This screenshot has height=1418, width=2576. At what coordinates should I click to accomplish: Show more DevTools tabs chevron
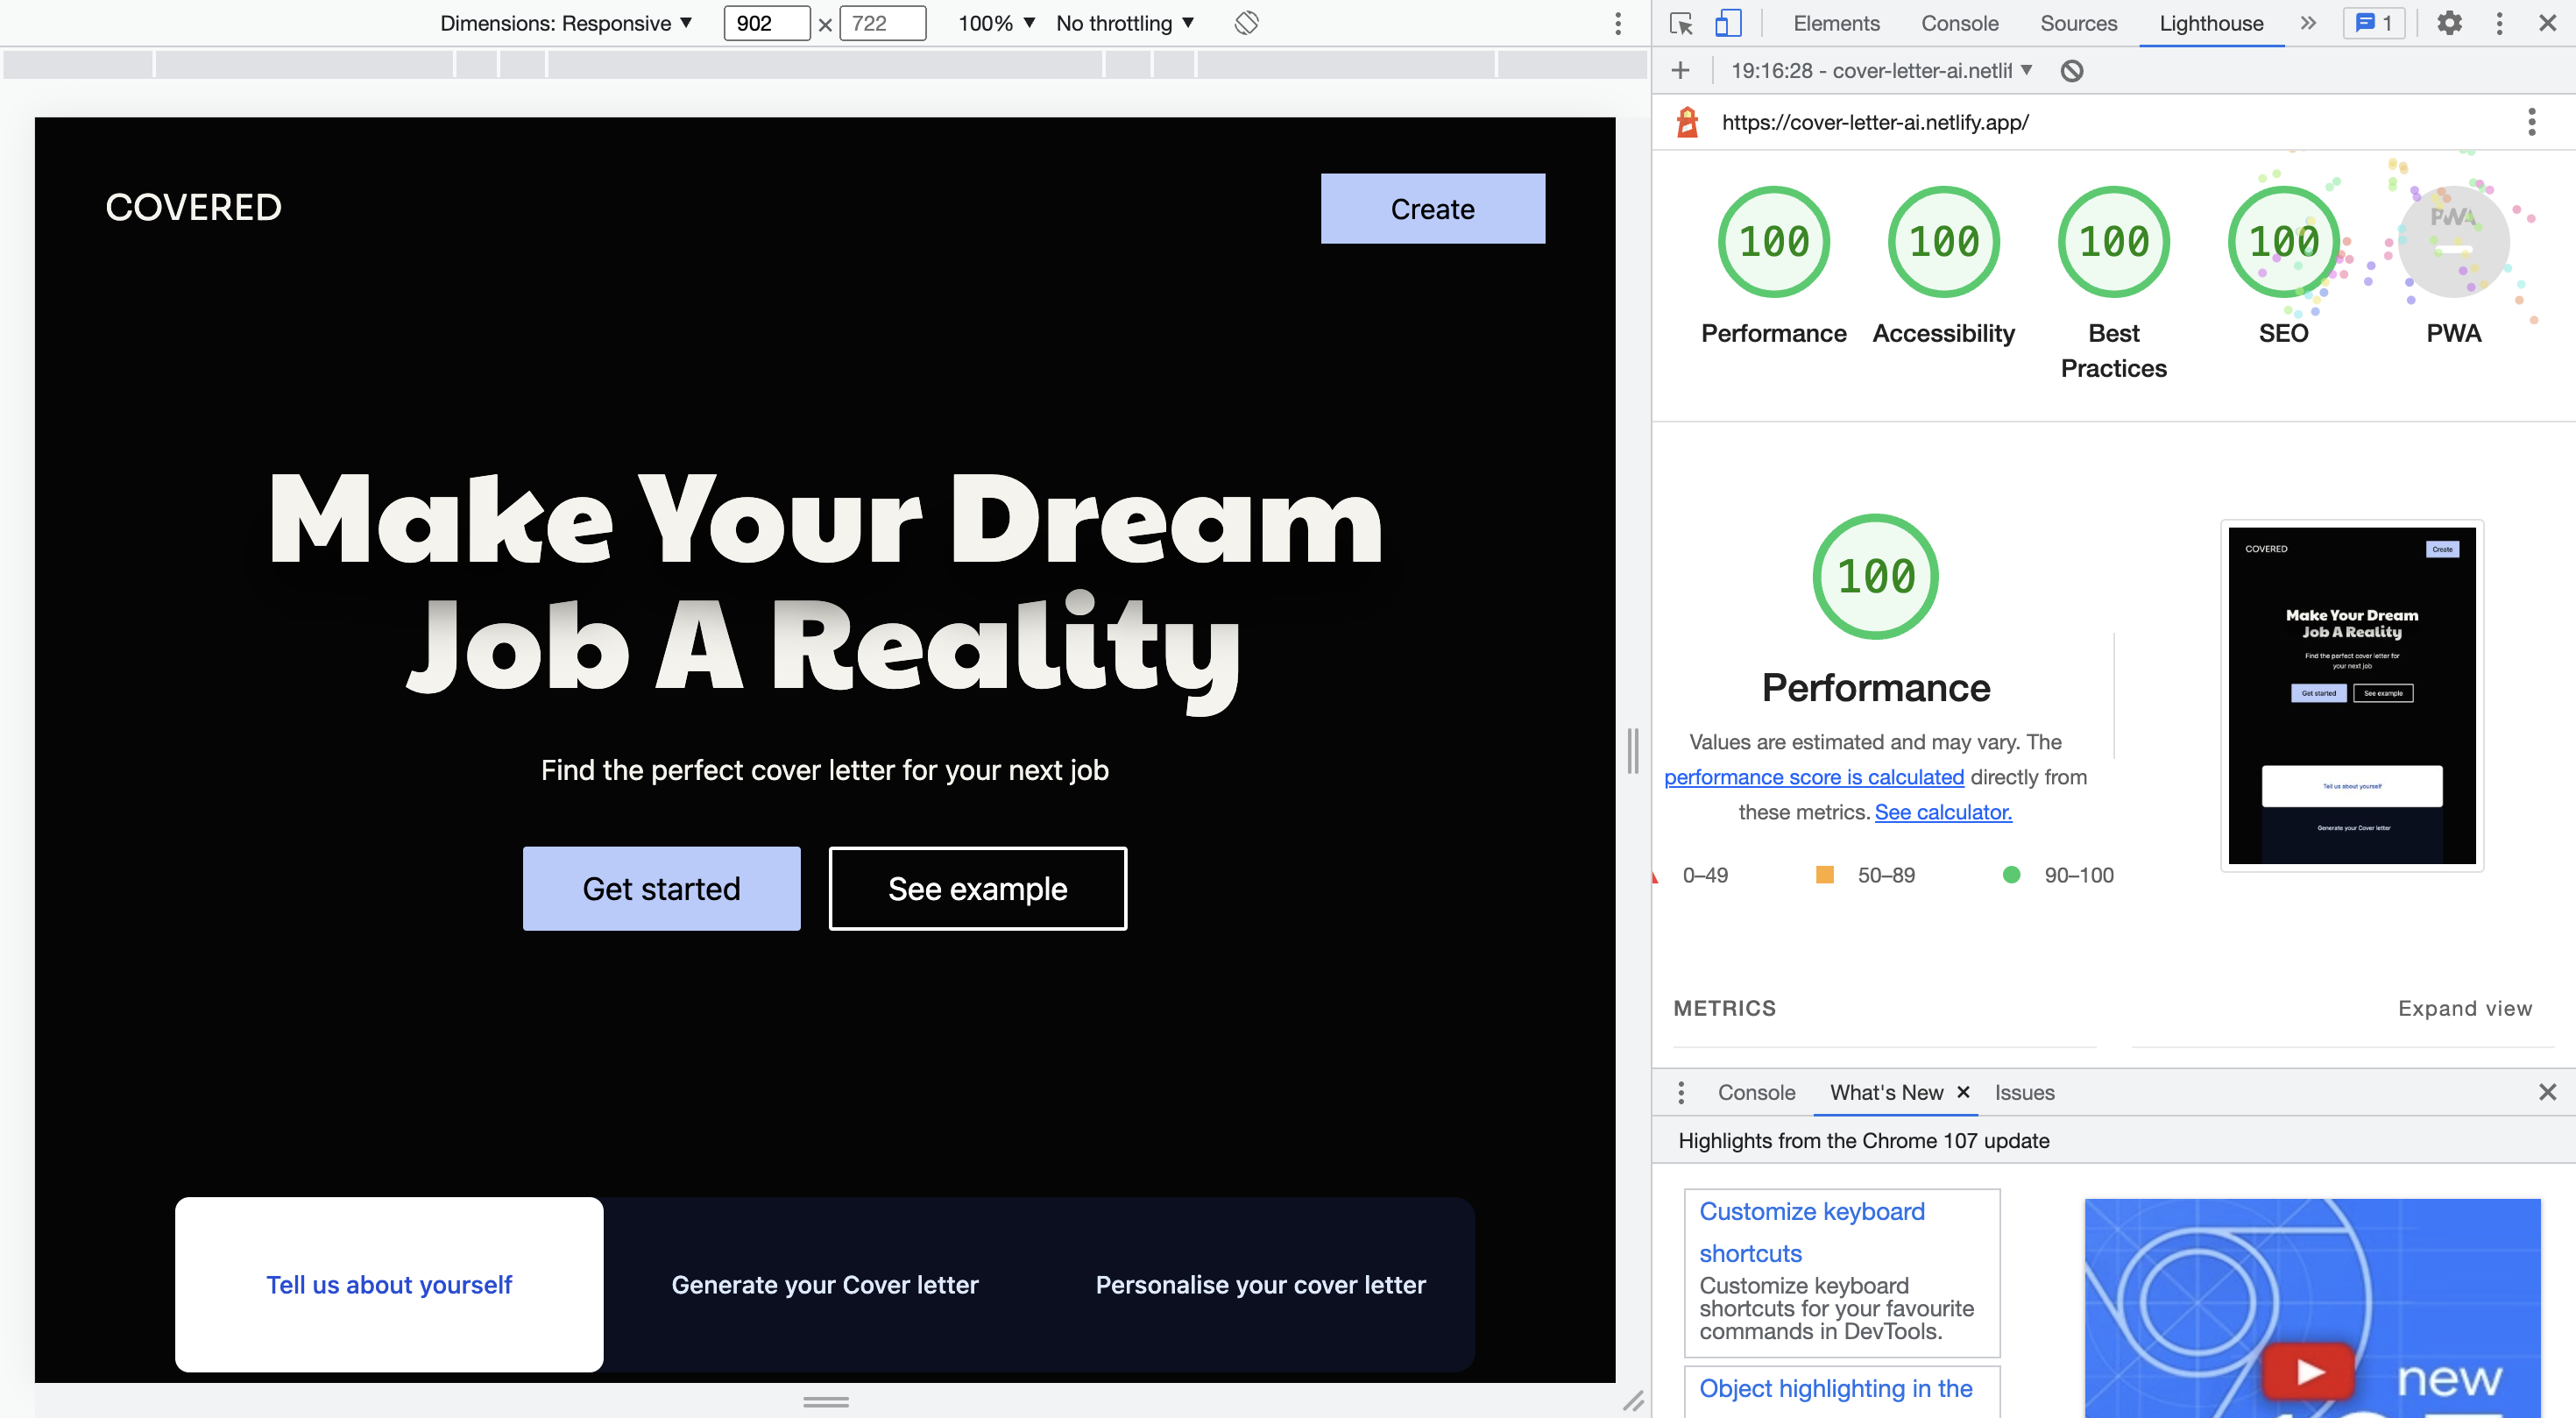pos(2308,23)
